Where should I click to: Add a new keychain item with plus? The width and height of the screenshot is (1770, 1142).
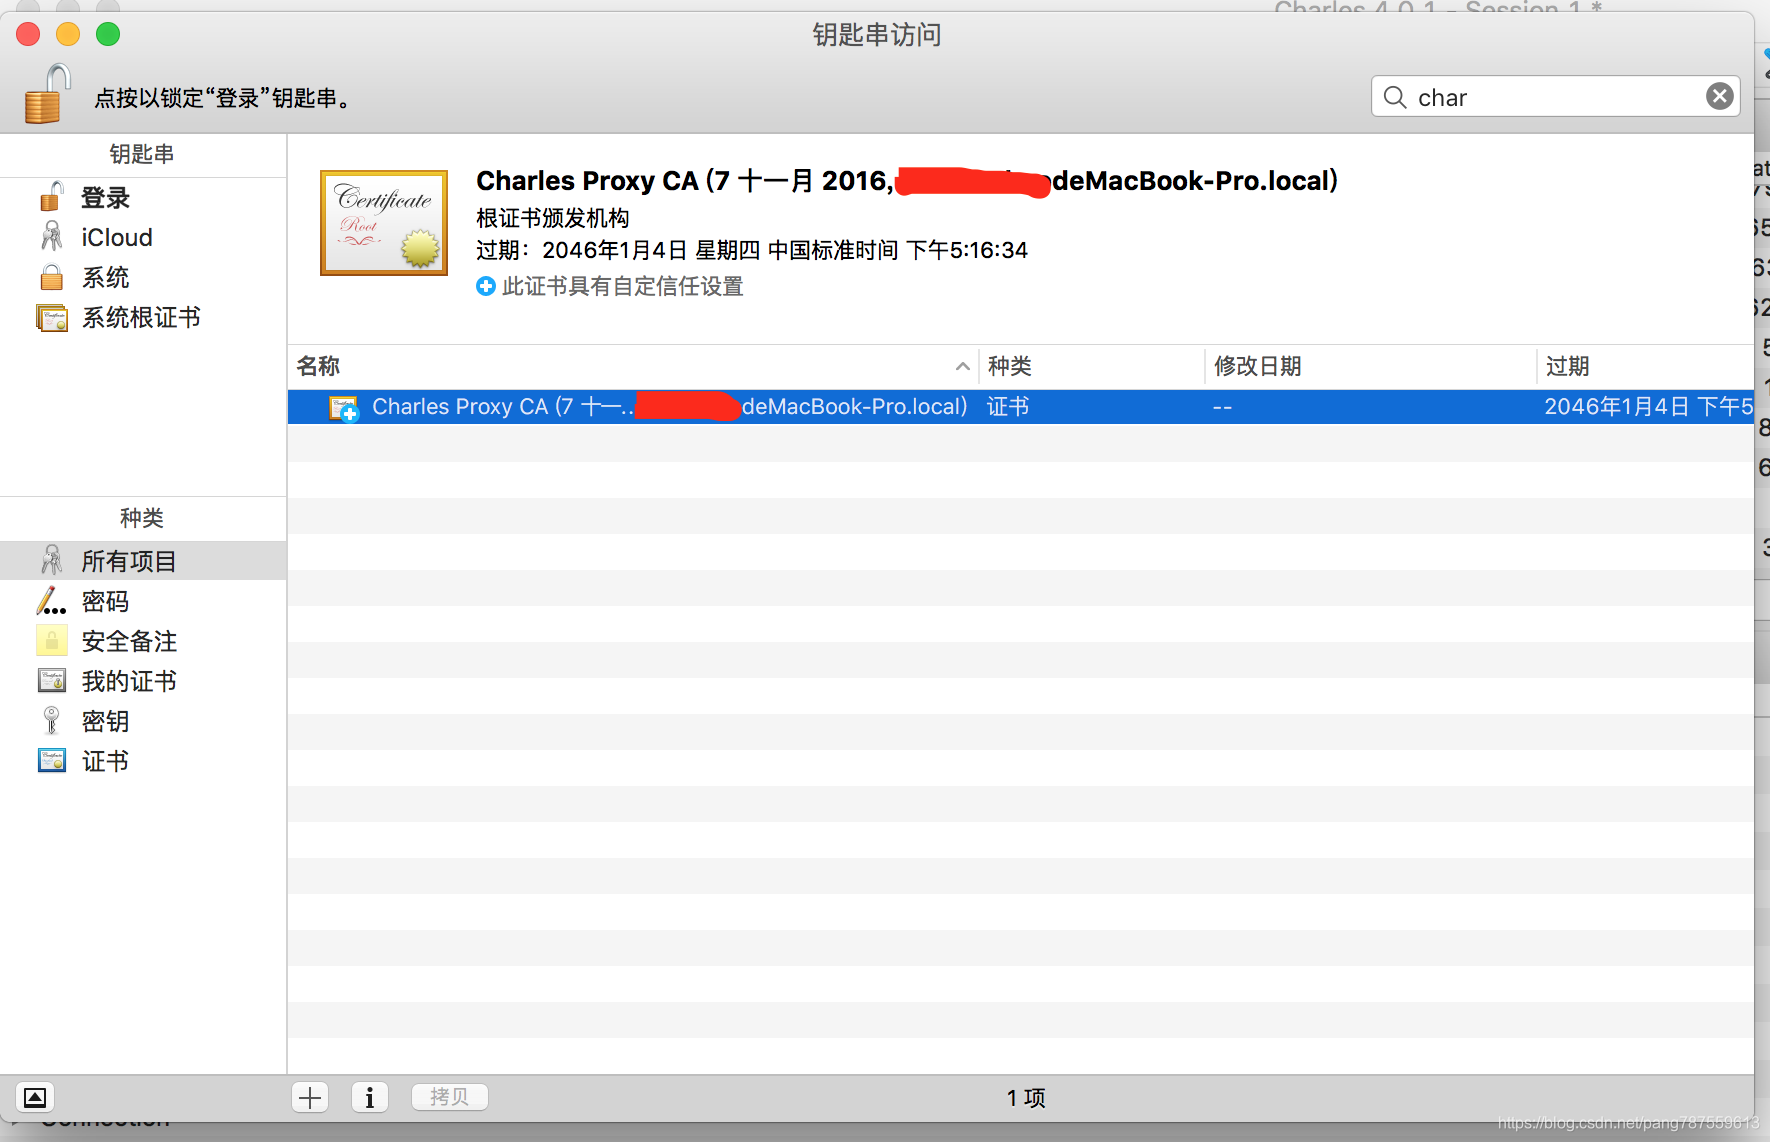tap(310, 1098)
